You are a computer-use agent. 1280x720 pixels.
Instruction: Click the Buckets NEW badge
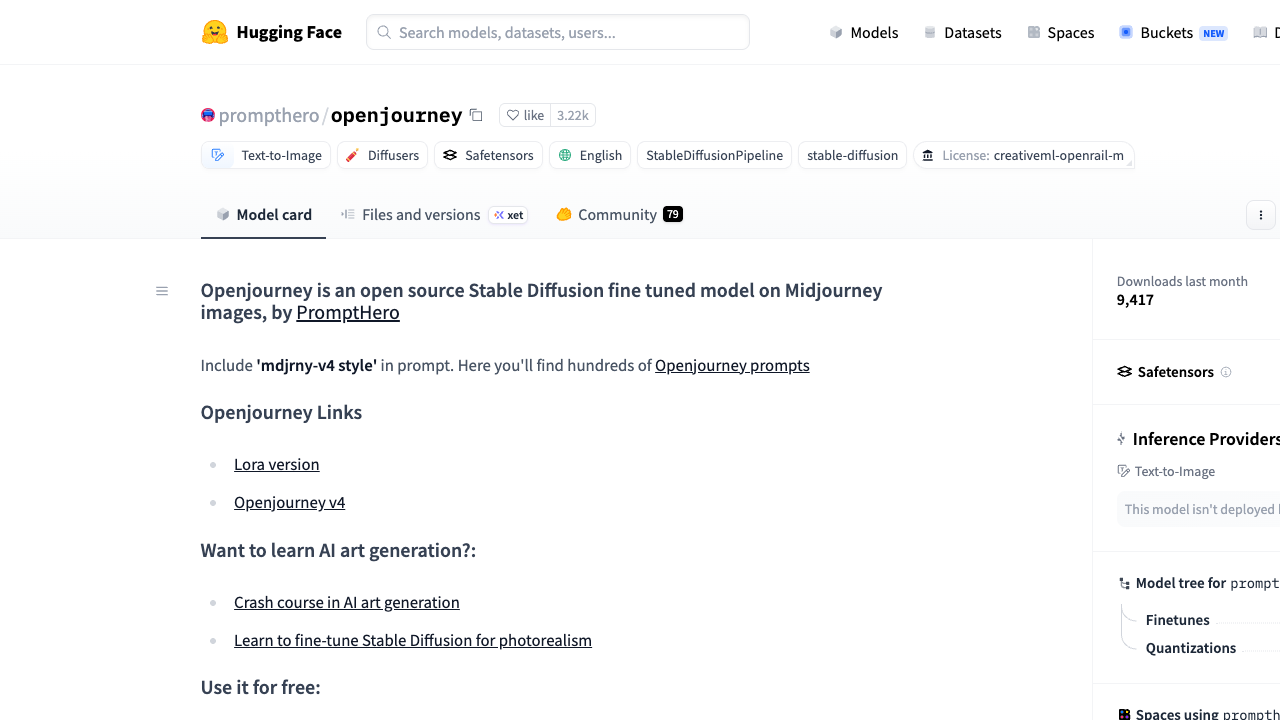tap(1214, 33)
